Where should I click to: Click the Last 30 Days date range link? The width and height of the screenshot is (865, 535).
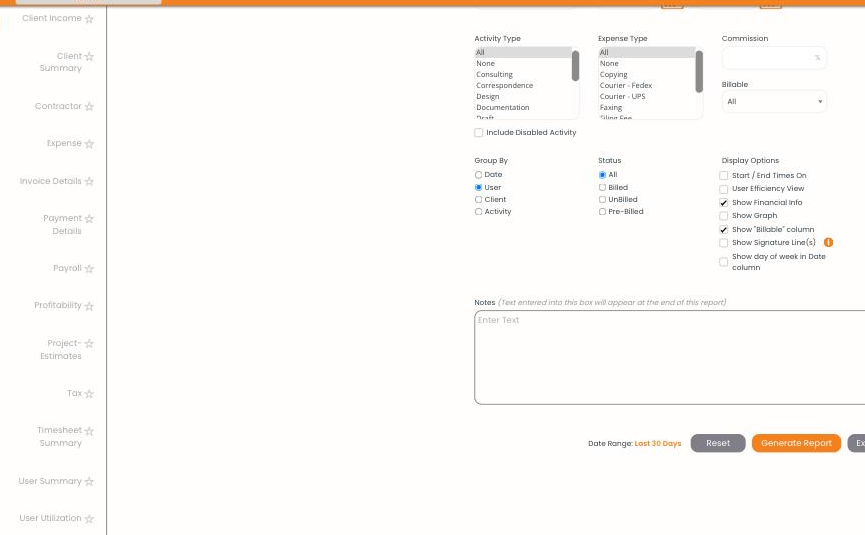click(x=658, y=443)
